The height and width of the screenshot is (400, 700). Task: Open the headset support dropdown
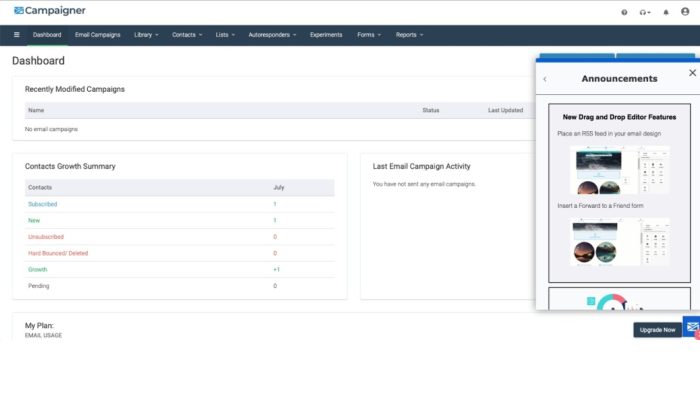point(645,12)
